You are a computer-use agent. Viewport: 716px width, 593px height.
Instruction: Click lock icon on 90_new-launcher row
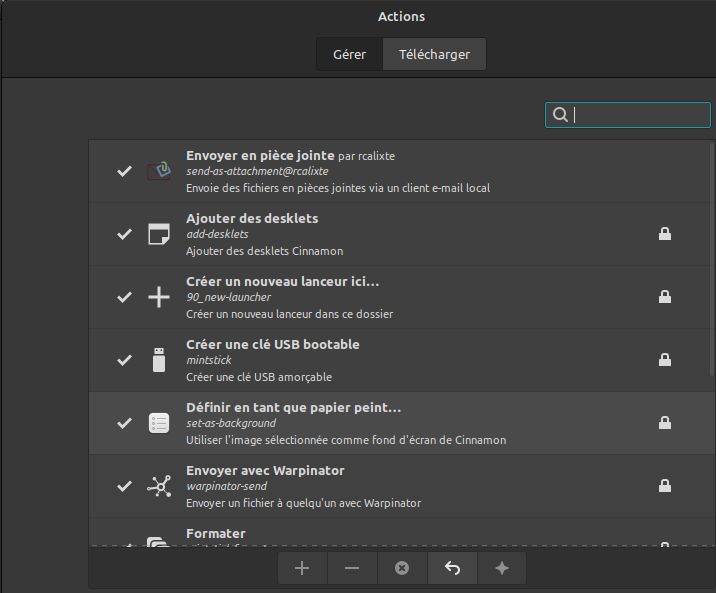point(665,297)
